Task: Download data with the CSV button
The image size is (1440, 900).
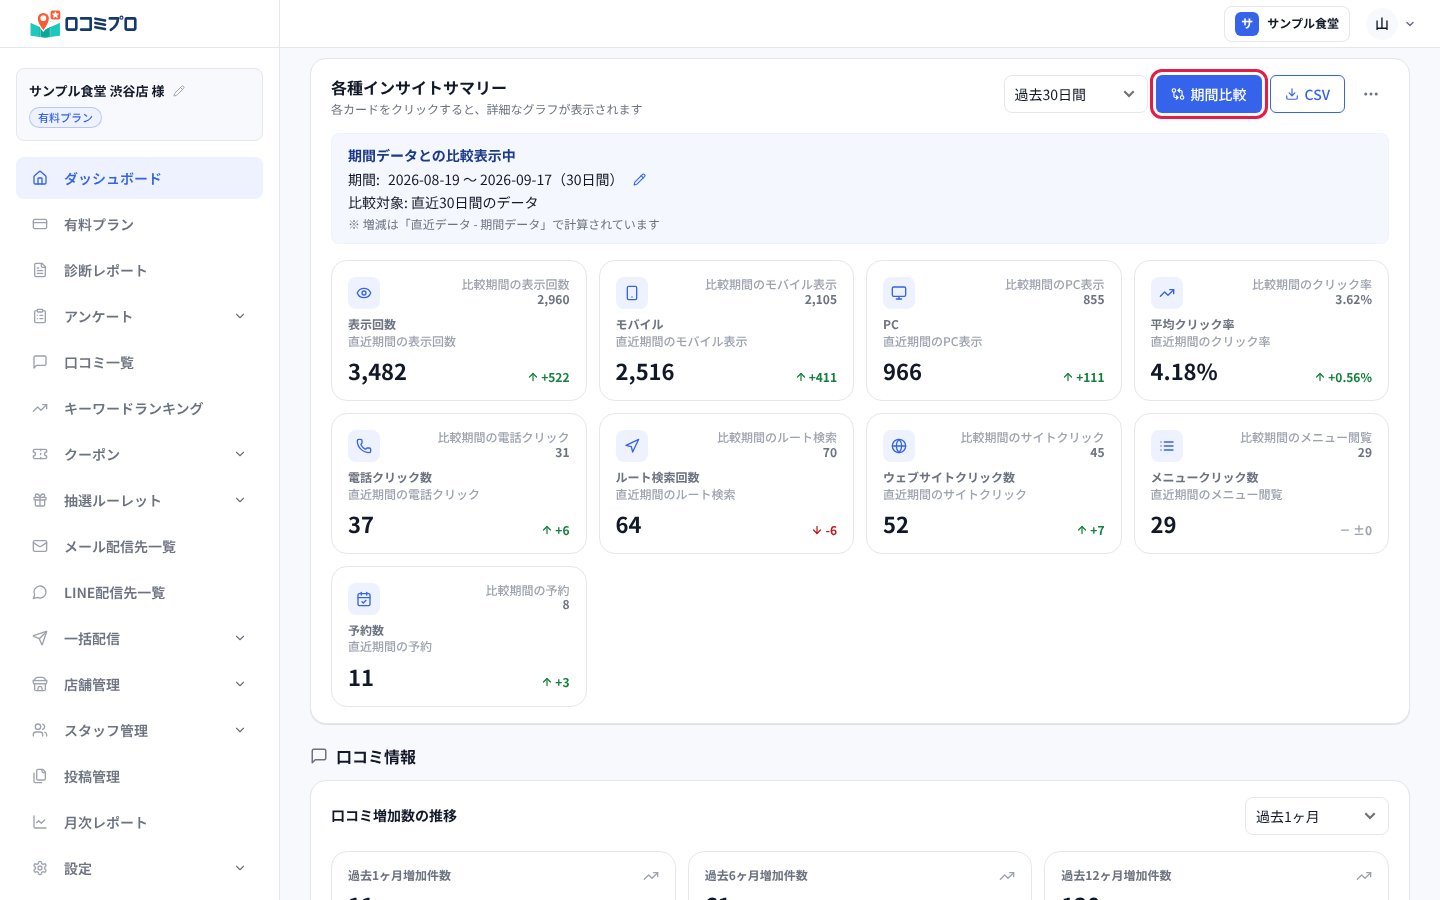Action: tap(1307, 94)
